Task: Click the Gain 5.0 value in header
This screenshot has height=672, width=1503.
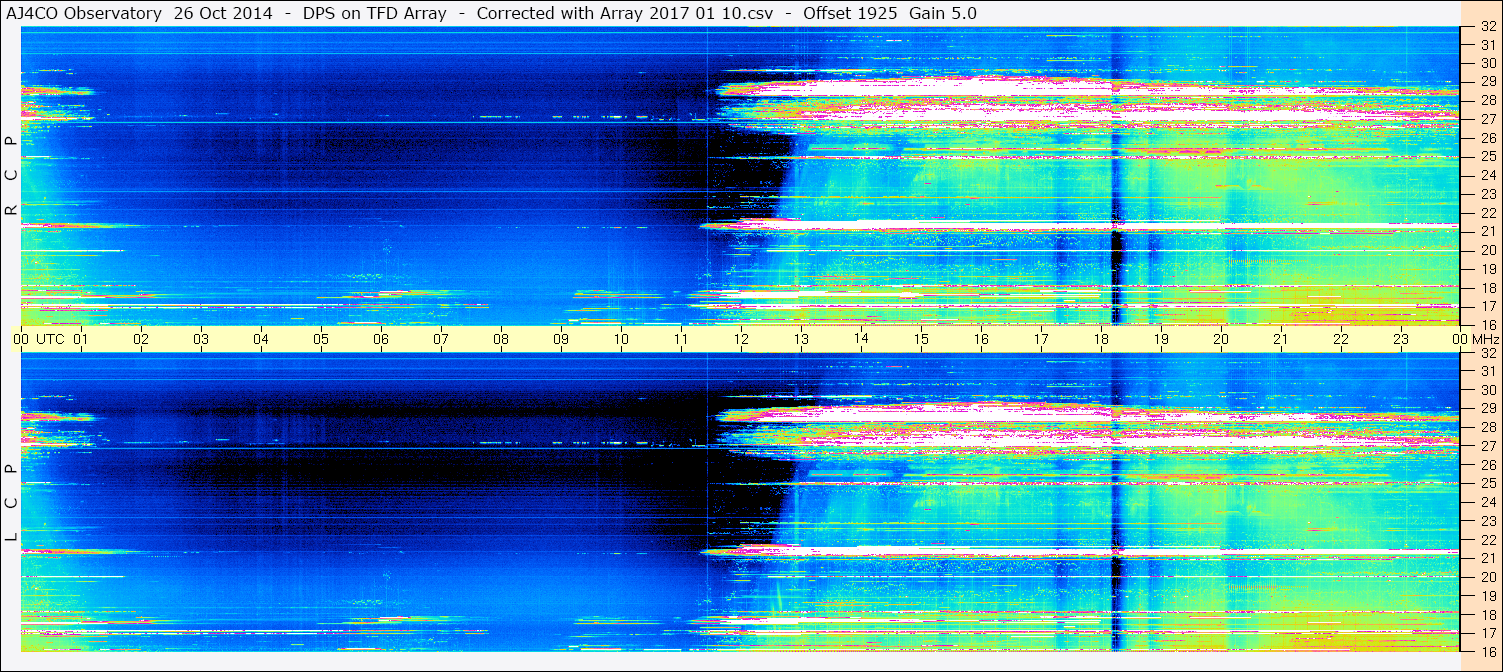Action: pyautogui.click(x=943, y=13)
